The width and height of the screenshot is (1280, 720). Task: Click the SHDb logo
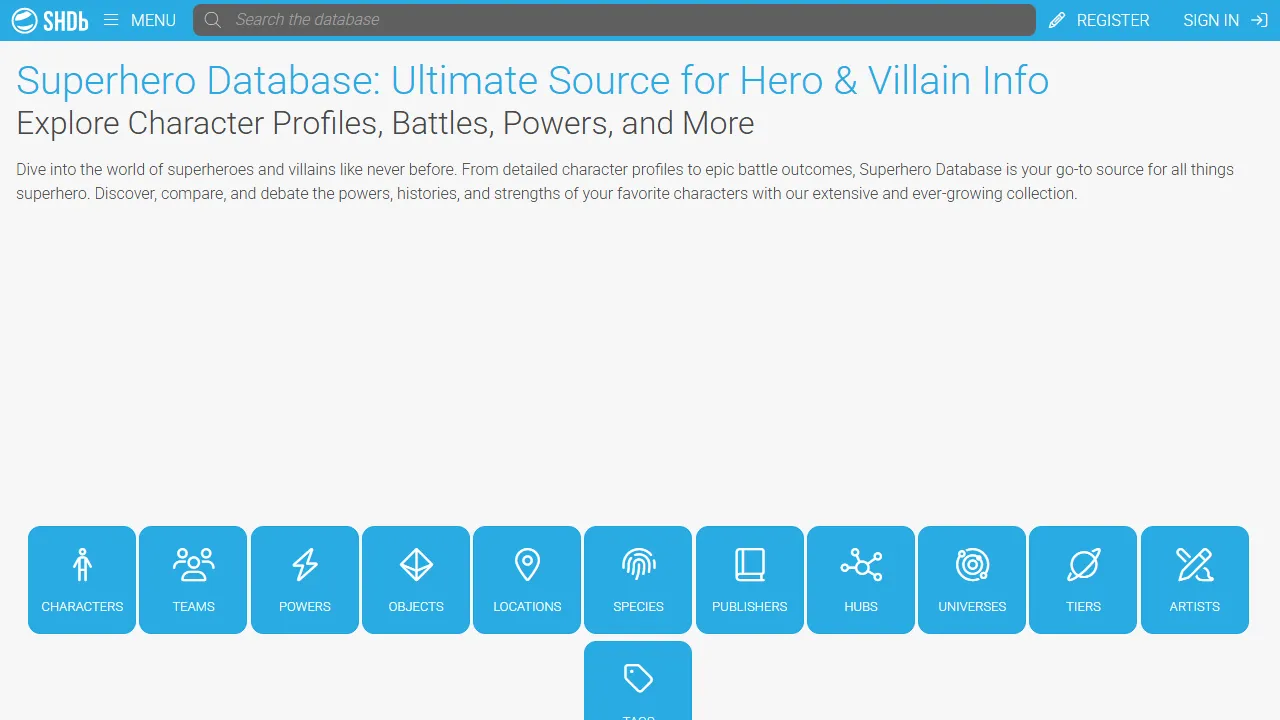50,20
